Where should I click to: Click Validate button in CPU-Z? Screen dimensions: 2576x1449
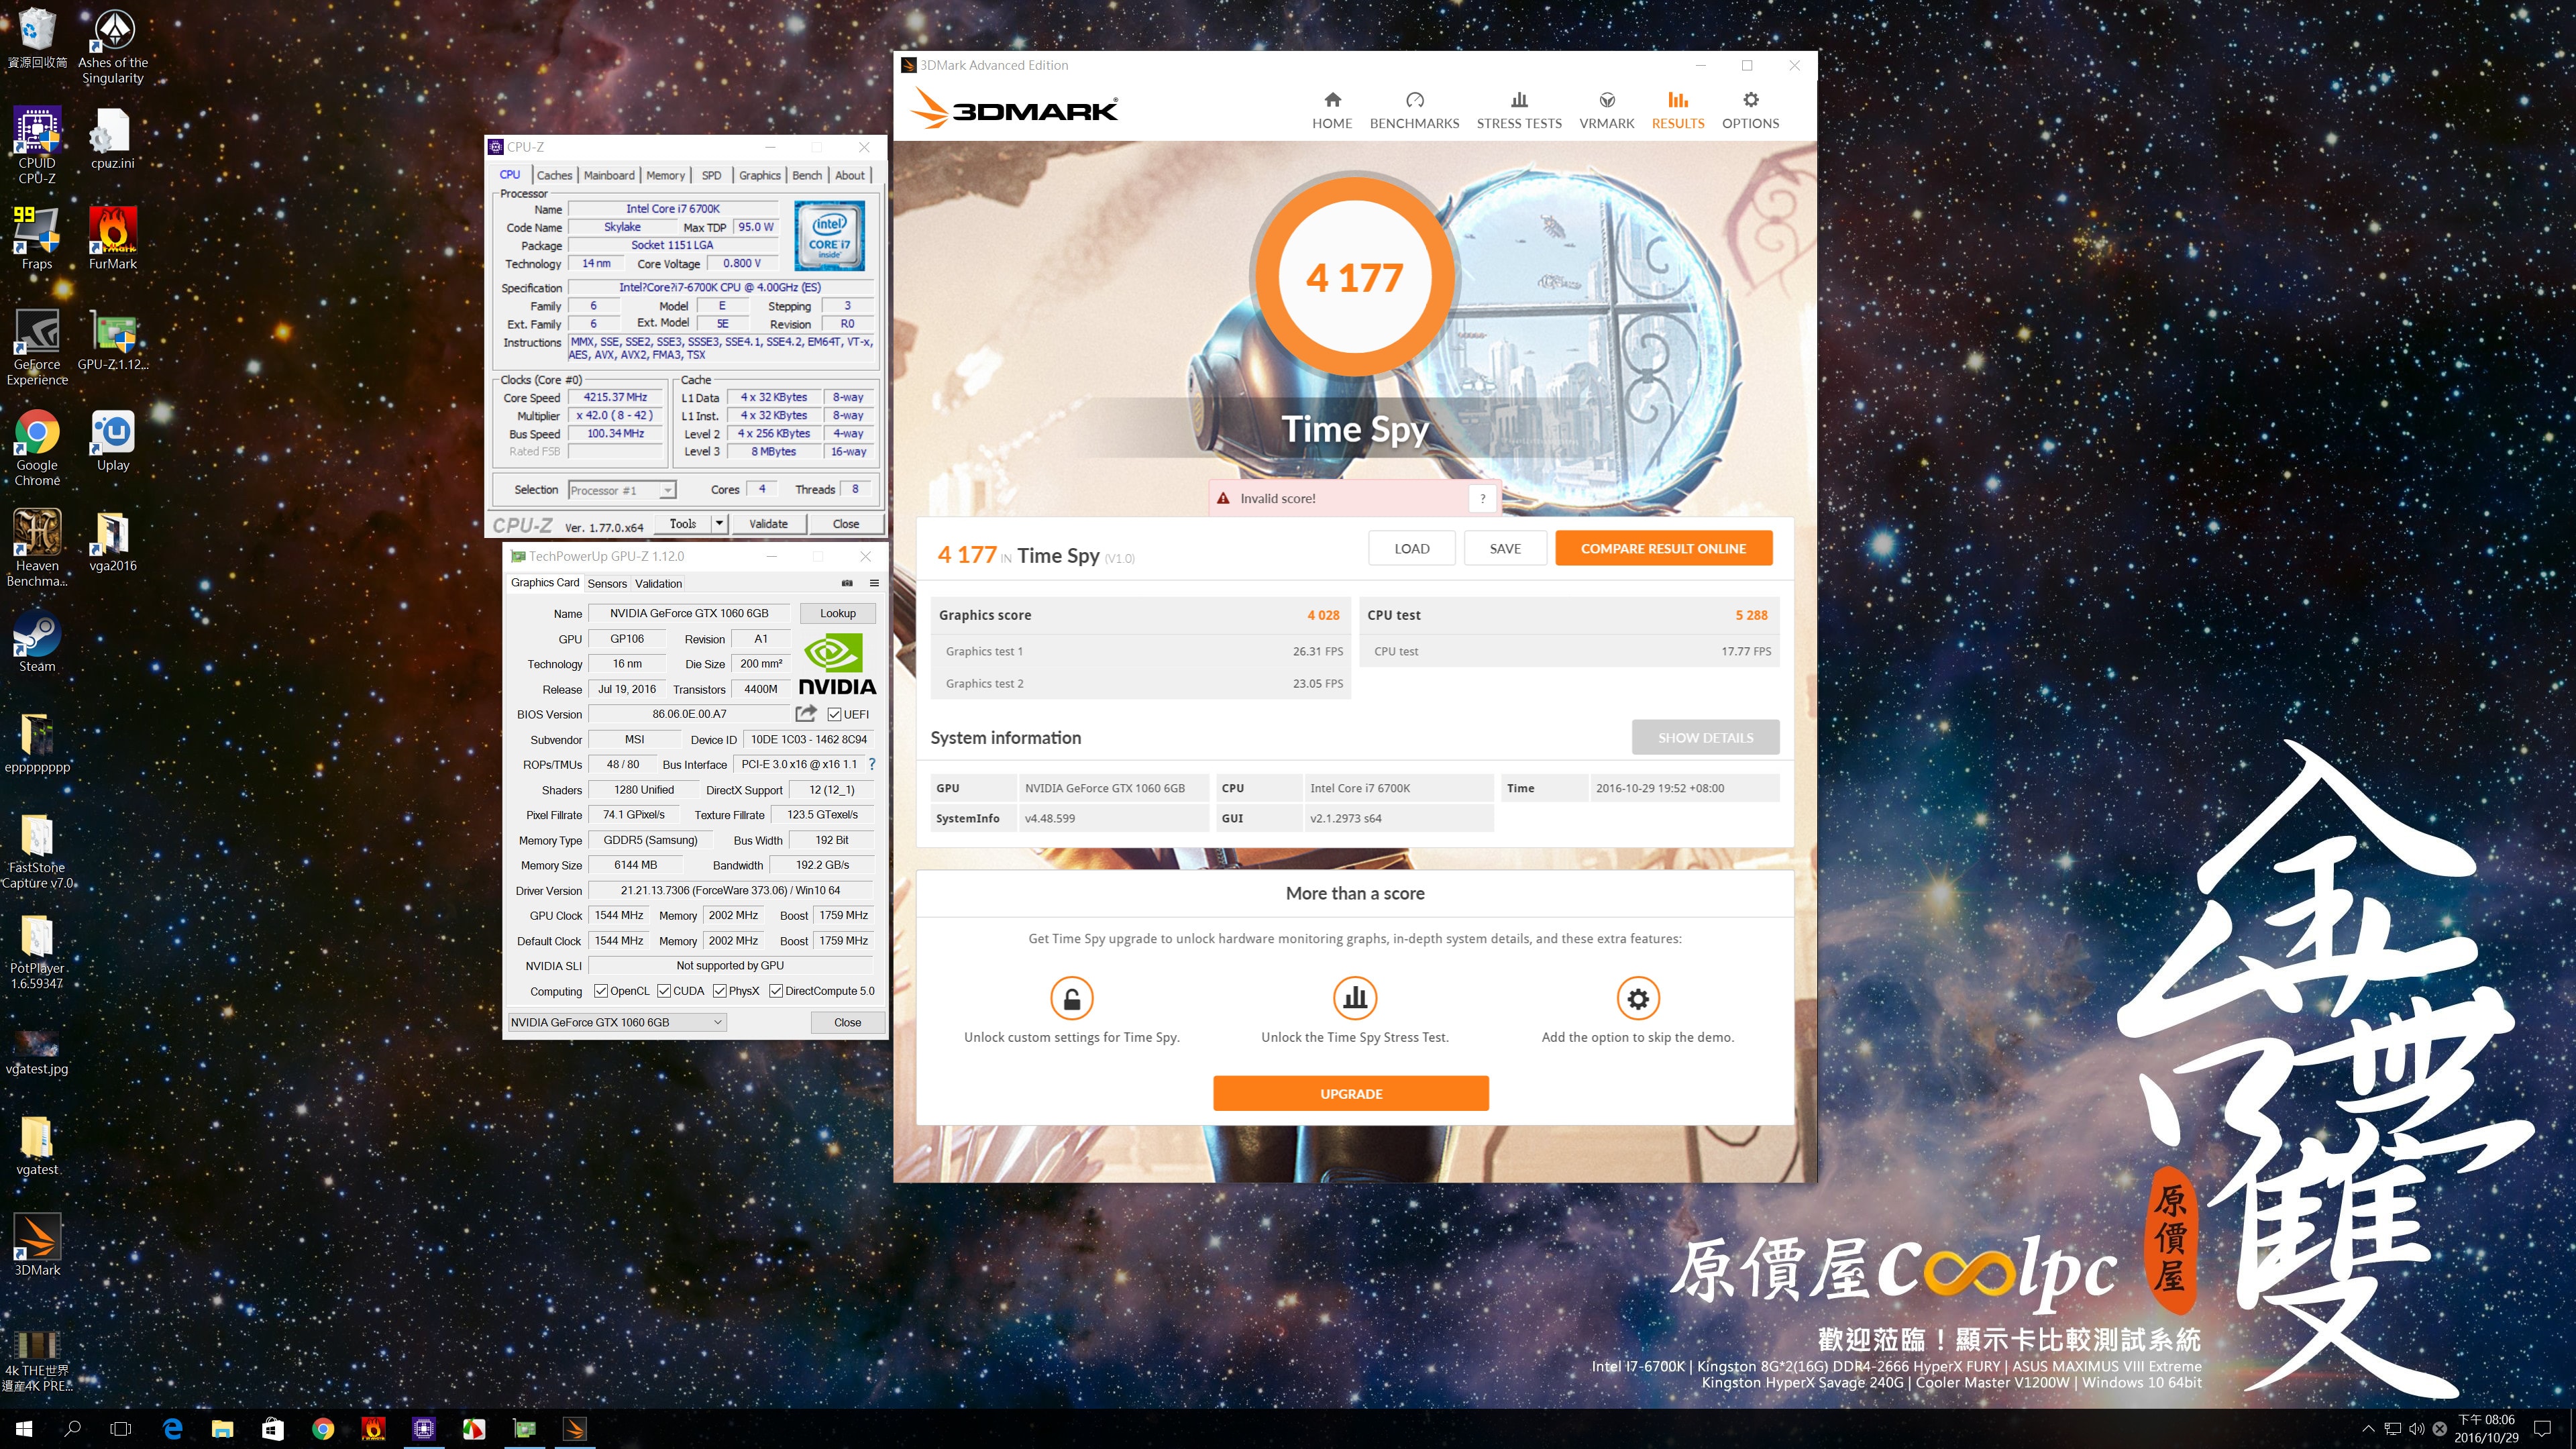[x=768, y=523]
